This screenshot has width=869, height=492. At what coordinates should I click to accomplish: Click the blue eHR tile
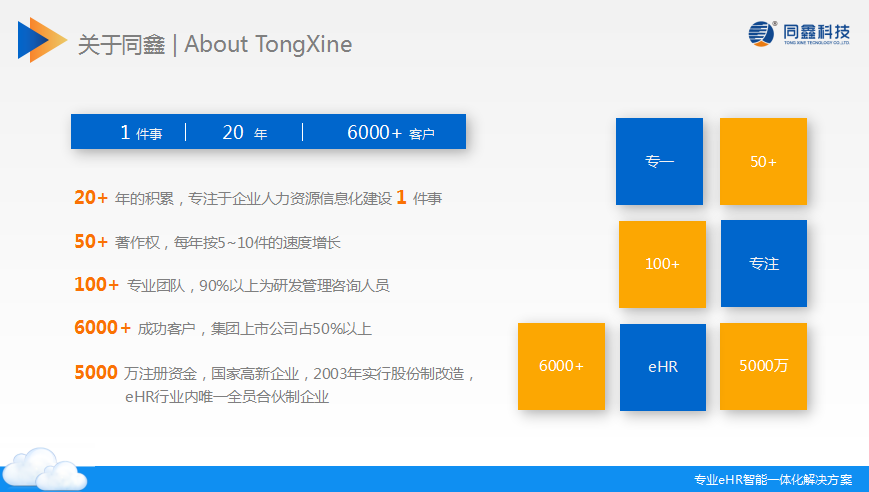click(663, 367)
